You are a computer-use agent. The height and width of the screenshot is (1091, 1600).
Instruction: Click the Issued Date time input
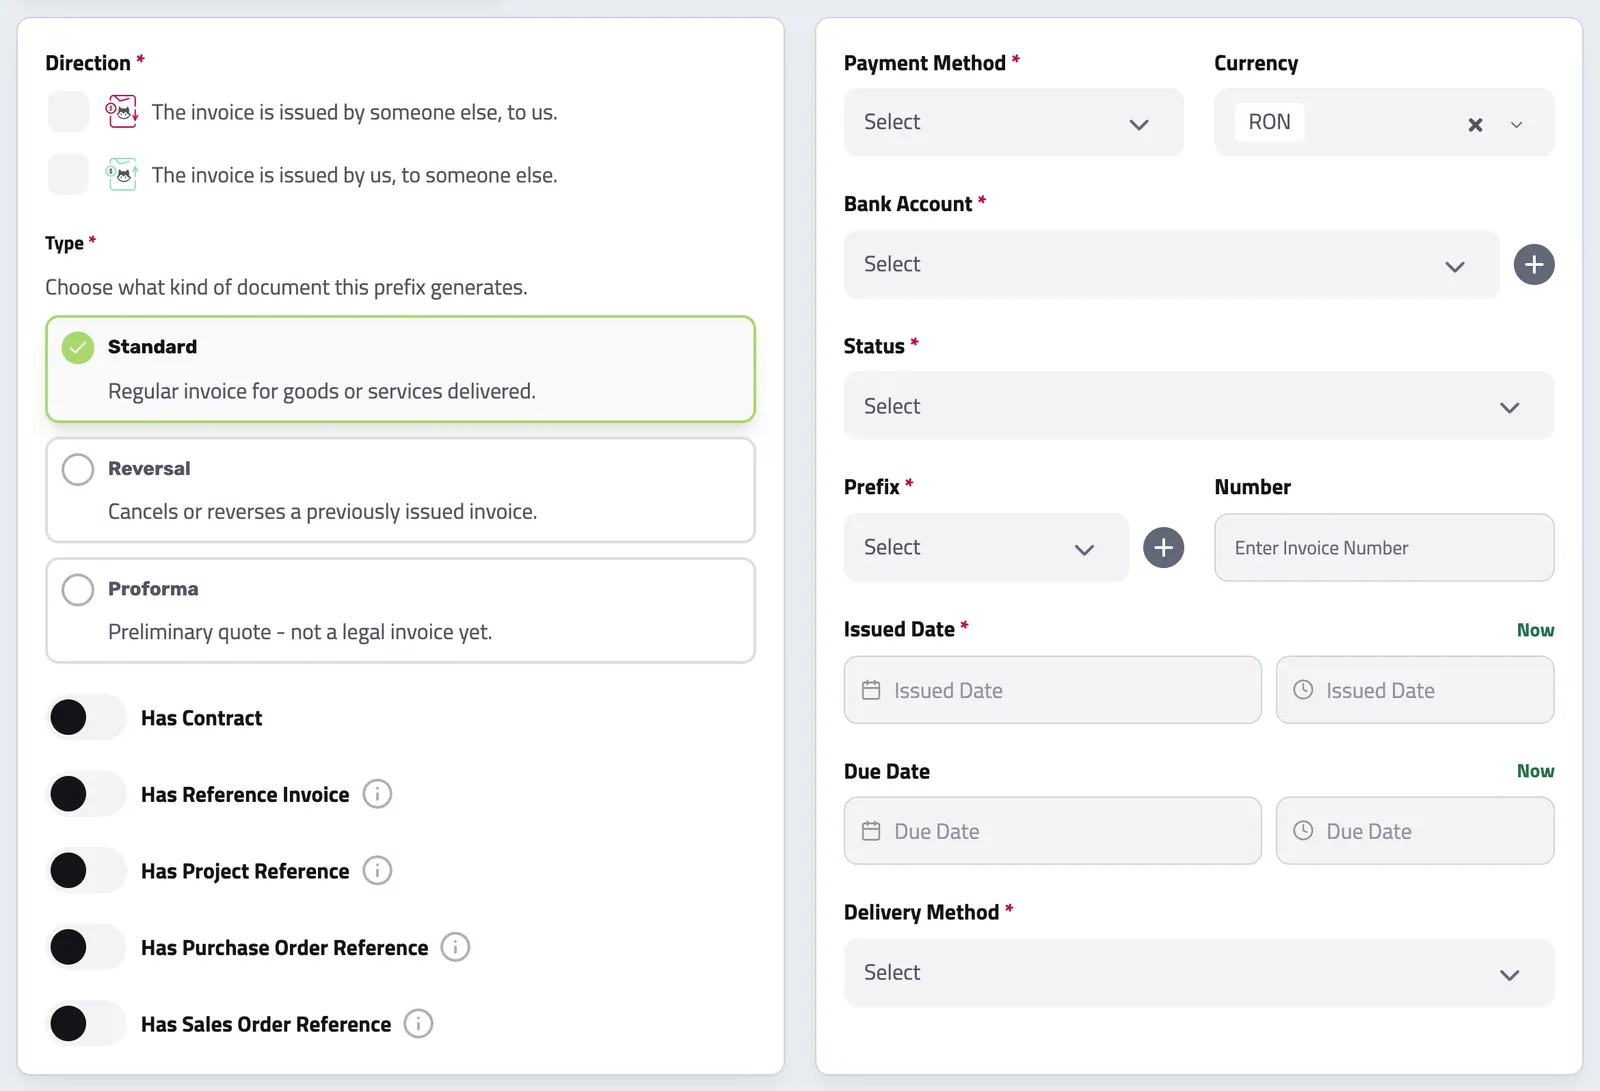(x=1415, y=690)
